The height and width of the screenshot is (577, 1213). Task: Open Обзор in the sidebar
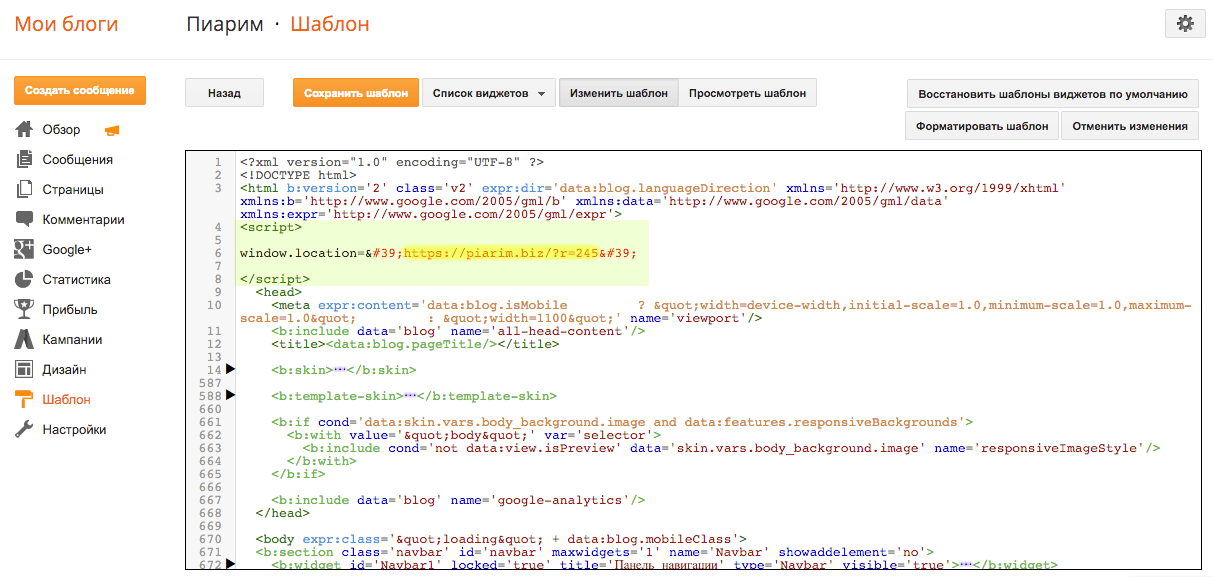pyautogui.click(x=61, y=130)
